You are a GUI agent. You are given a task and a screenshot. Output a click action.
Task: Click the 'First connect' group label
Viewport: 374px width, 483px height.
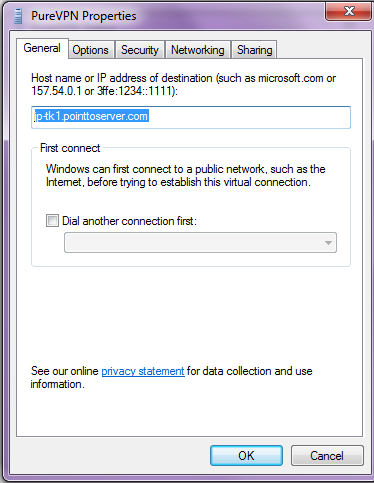[70, 148]
